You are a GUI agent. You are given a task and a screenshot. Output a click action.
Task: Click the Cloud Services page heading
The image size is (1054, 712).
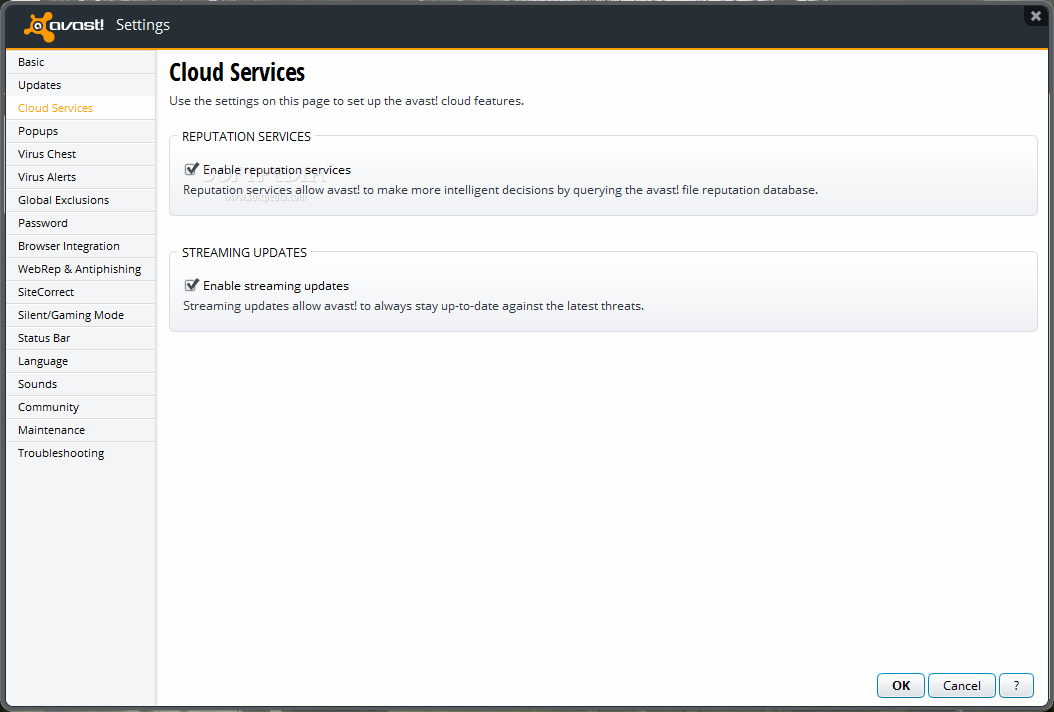(x=237, y=73)
